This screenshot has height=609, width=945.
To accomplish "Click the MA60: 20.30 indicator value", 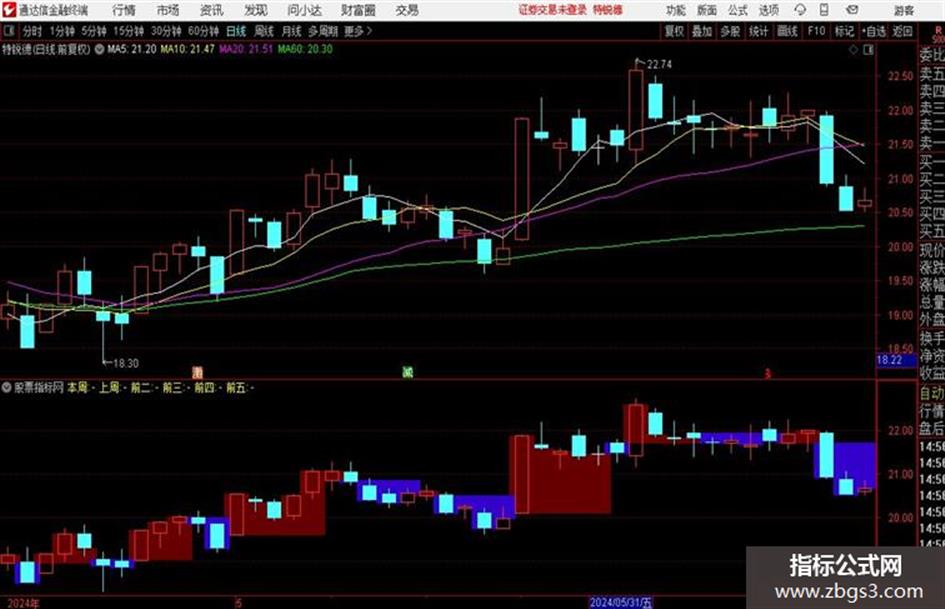I will 305,49.
